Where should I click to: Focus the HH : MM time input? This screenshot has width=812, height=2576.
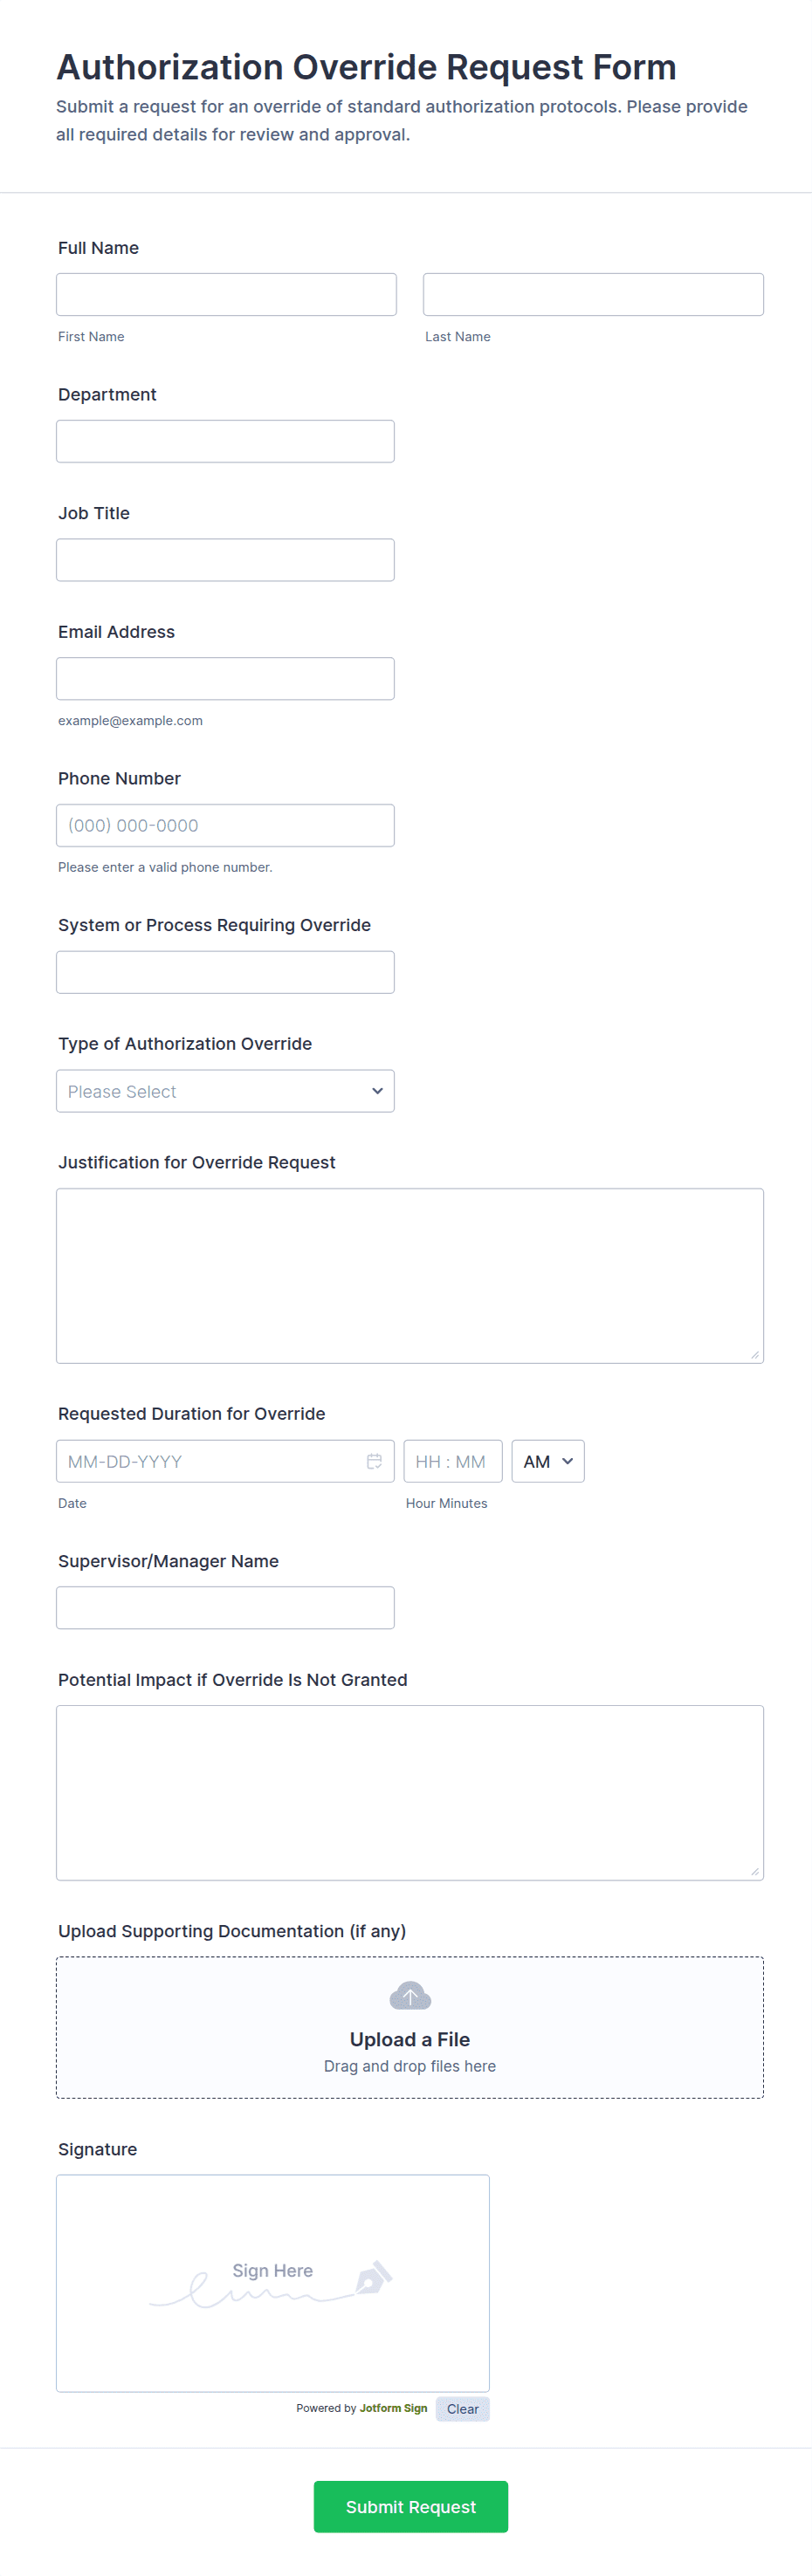click(452, 1461)
